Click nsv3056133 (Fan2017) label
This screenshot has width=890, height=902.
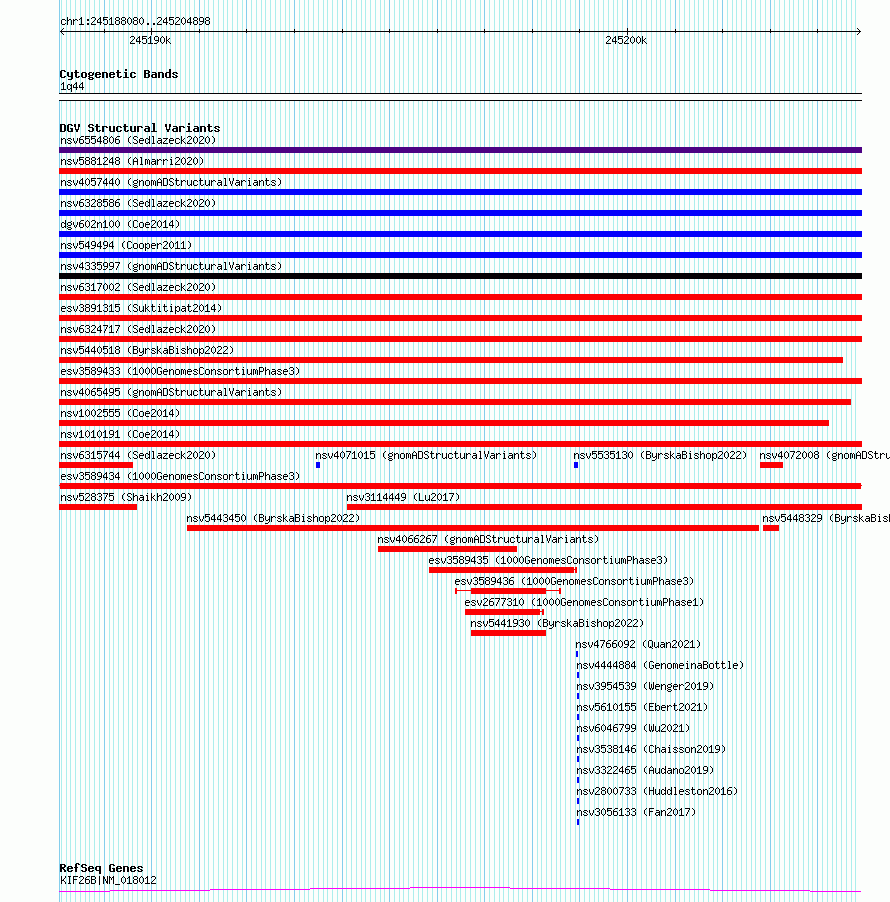(636, 812)
